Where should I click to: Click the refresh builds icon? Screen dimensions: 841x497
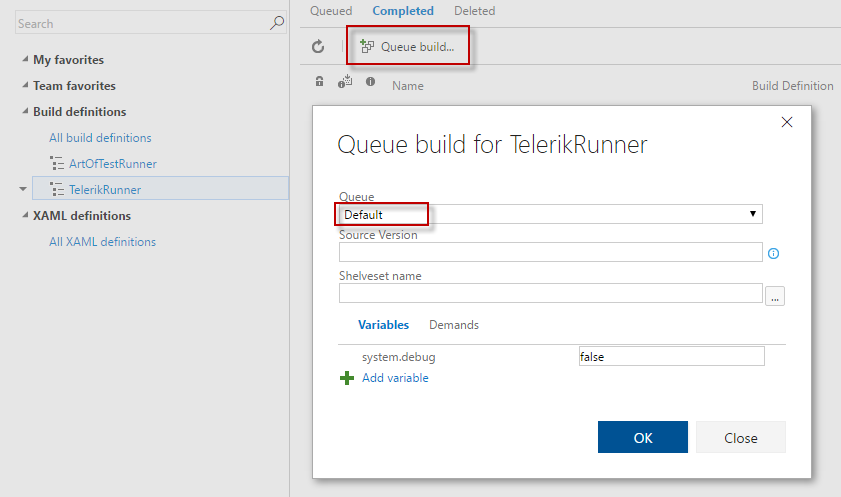[x=318, y=47]
